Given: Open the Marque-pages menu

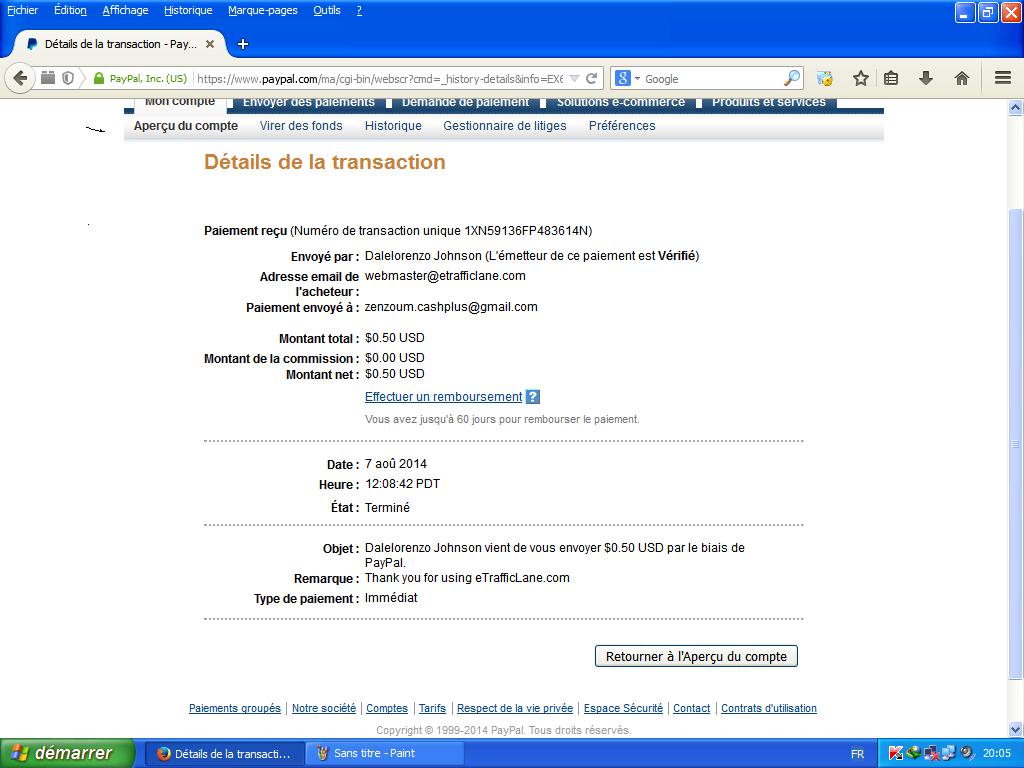Looking at the screenshot, I should click(x=263, y=10).
